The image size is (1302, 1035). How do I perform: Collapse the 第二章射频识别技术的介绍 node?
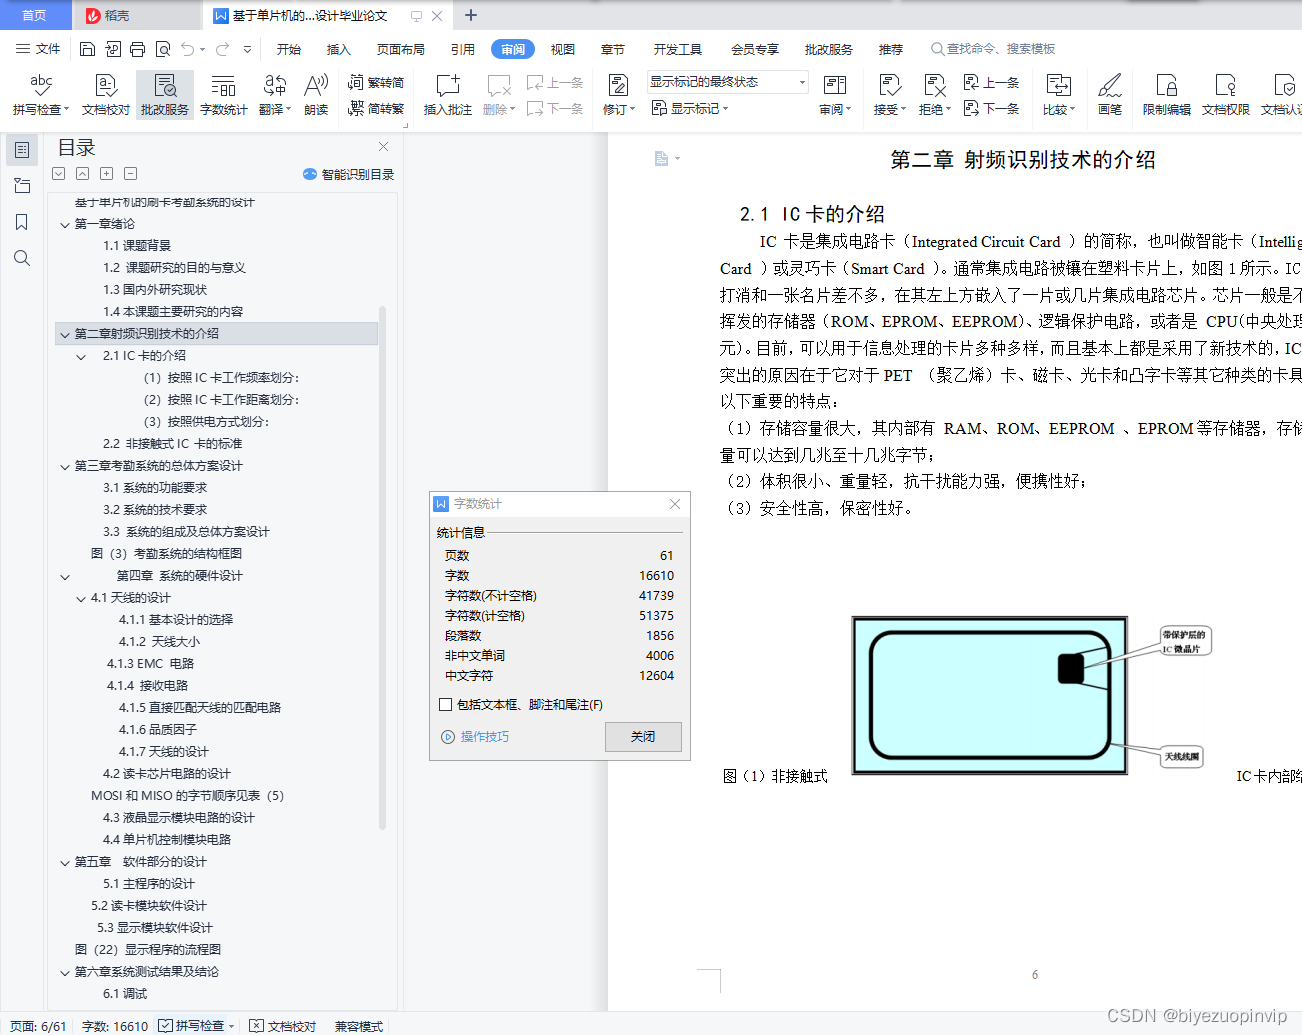point(65,335)
